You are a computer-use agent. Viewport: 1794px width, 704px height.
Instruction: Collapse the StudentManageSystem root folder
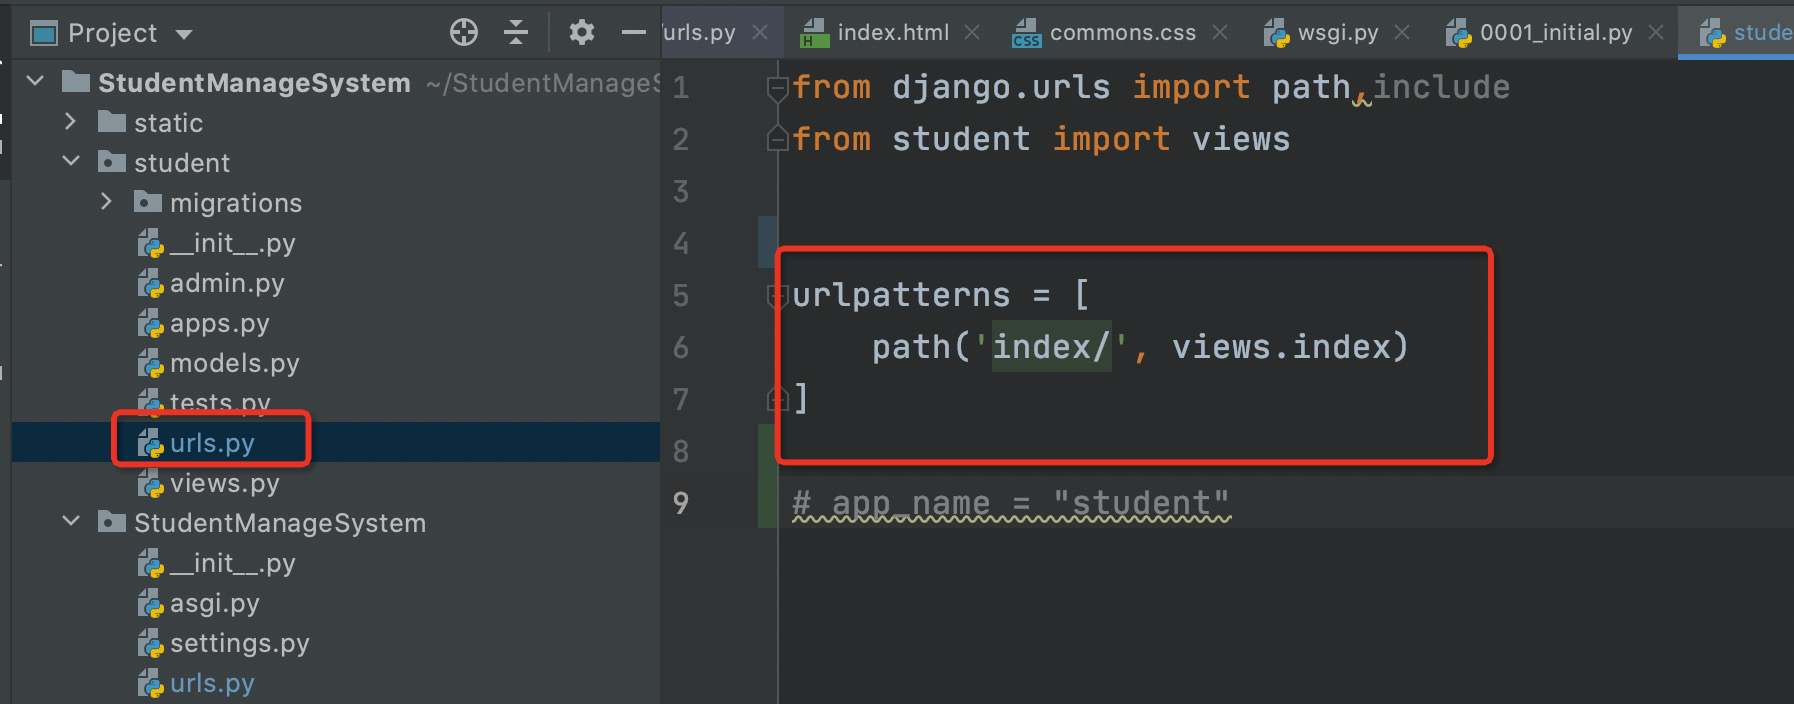coord(36,81)
